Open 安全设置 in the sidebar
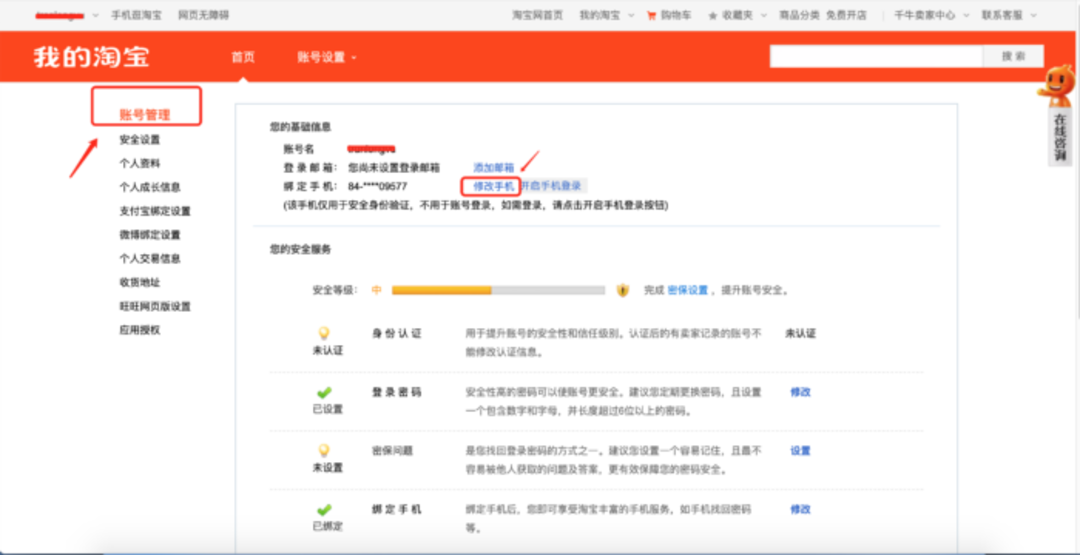 click(140, 140)
